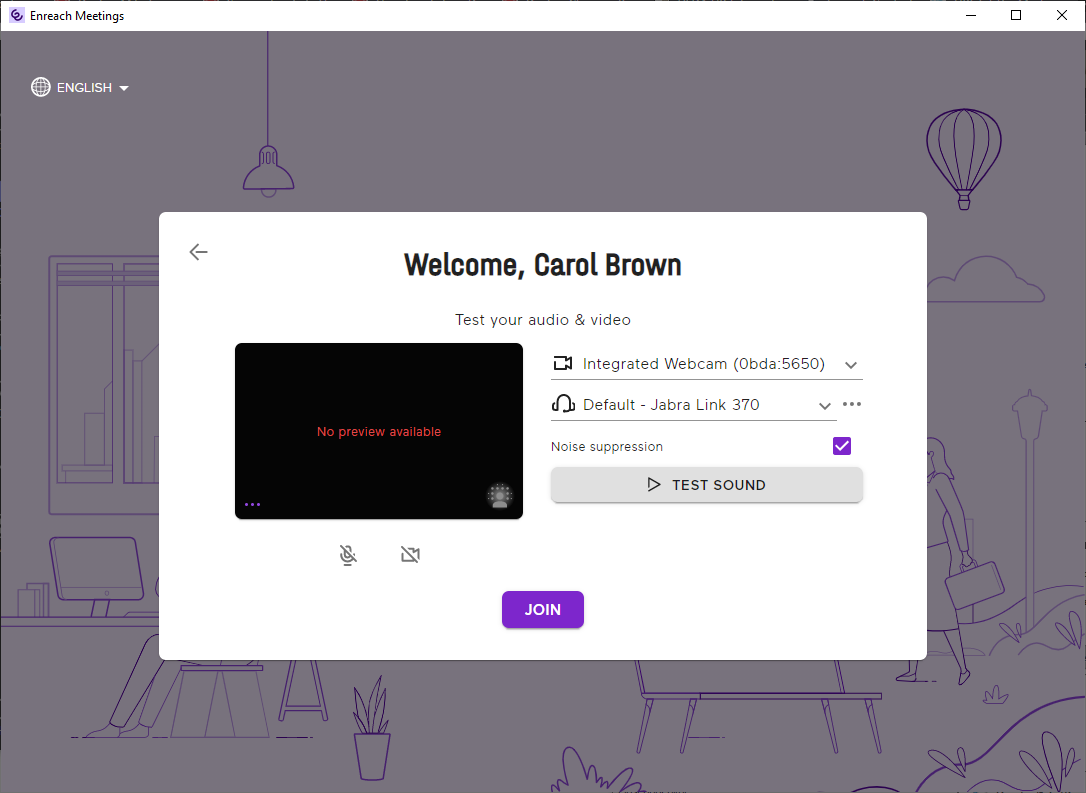Viewport: 1086px width, 793px height.
Task: Click the background blur icon in preview
Action: click(499, 496)
